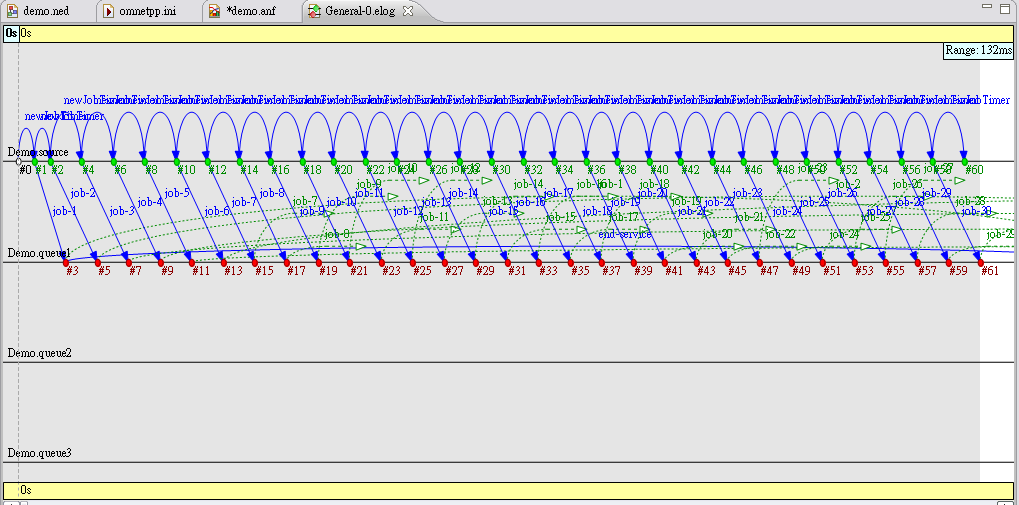Click the bottom 0s time gutter
This screenshot has width=1019, height=505.
(x=508, y=490)
